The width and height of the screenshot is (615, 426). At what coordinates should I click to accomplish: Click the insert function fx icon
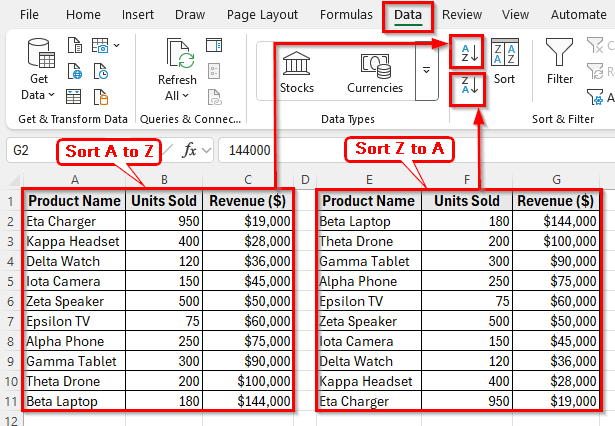point(189,150)
